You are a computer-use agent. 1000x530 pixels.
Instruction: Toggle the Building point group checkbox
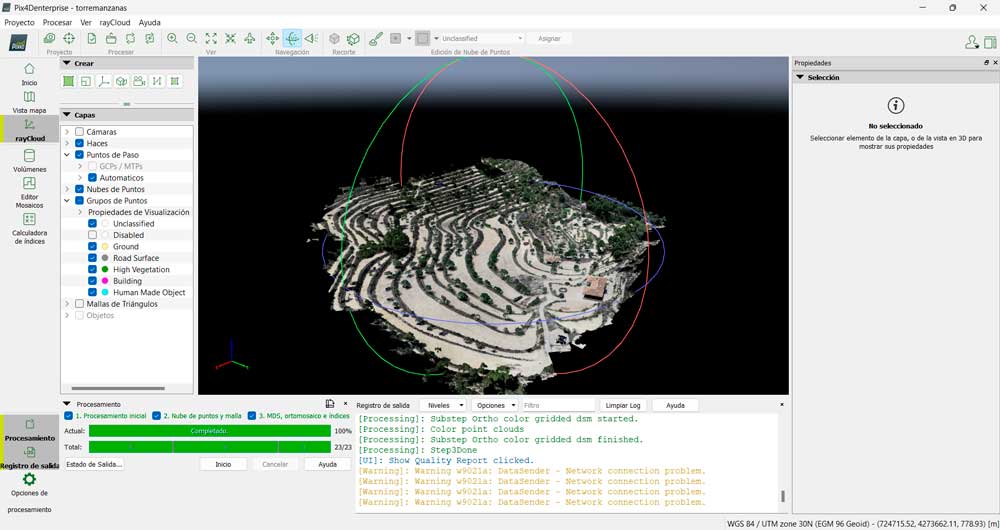click(x=92, y=281)
